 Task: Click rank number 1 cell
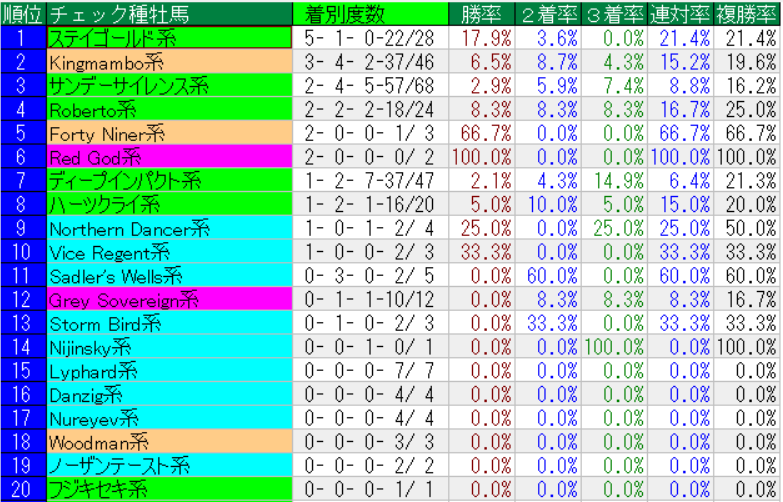point(23,37)
